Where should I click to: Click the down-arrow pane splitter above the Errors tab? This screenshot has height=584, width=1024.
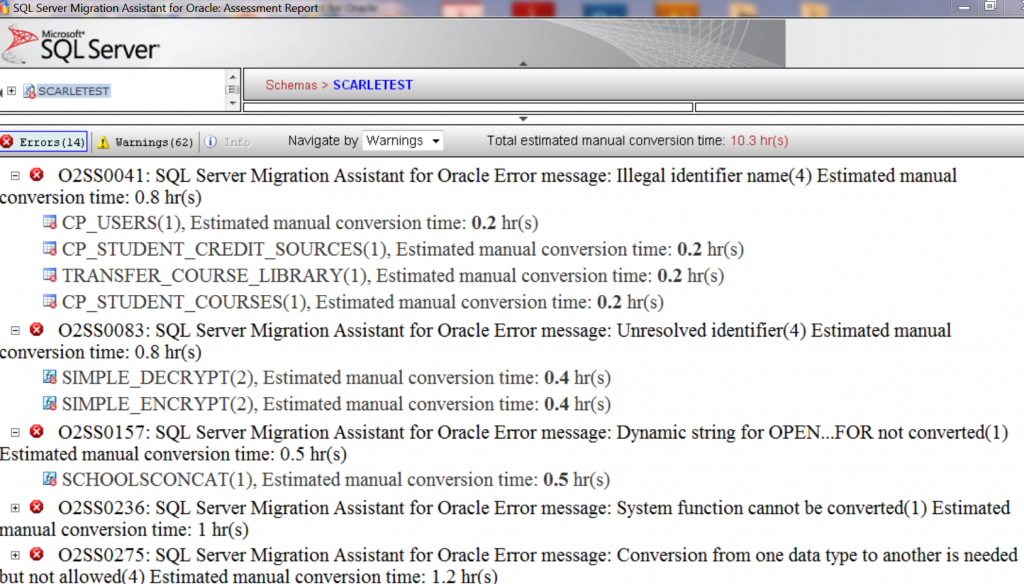523,119
